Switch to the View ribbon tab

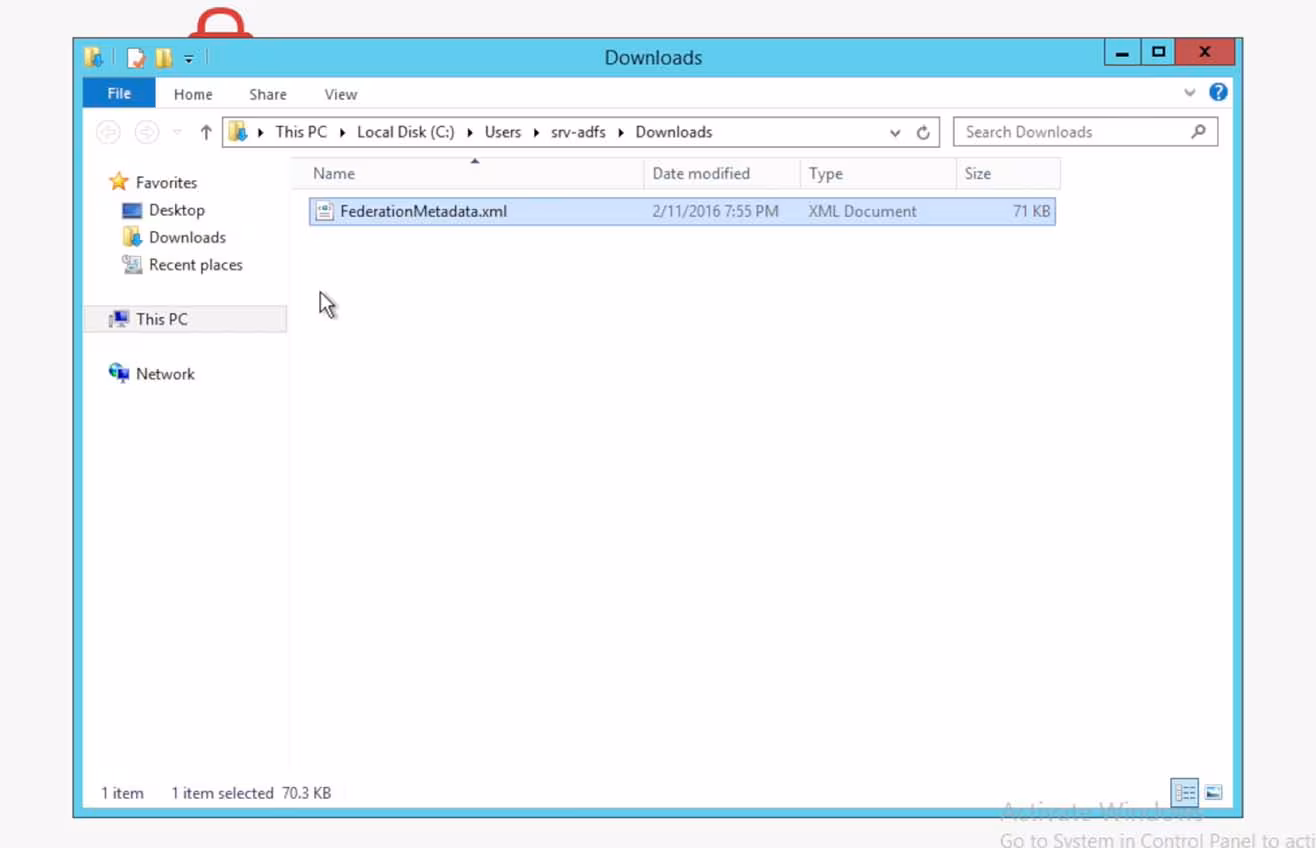[340, 93]
